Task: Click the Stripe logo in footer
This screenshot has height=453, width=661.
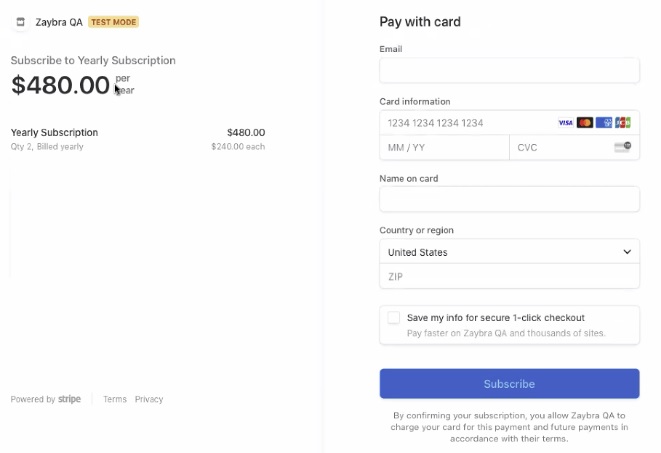Action: [69, 399]
